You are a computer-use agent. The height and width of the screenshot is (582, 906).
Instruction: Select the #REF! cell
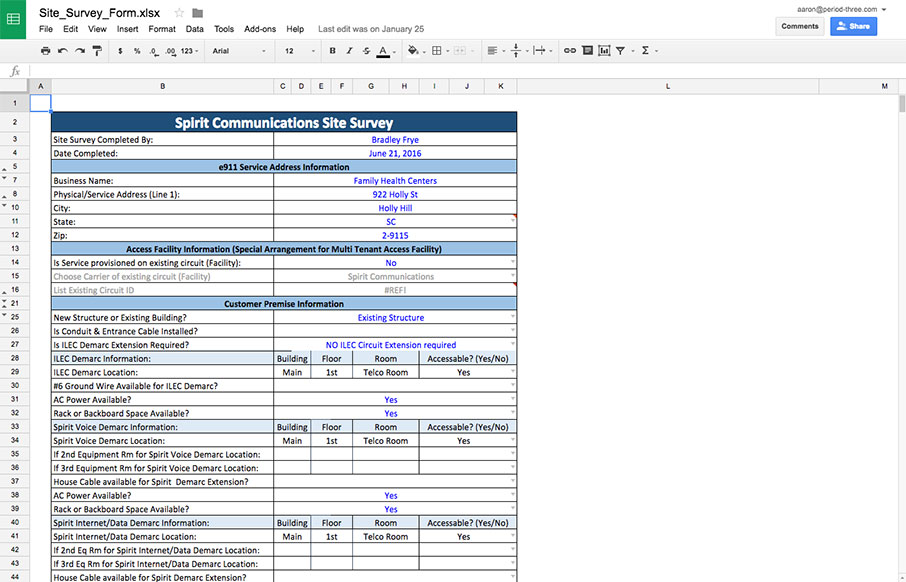coord(395,290)
